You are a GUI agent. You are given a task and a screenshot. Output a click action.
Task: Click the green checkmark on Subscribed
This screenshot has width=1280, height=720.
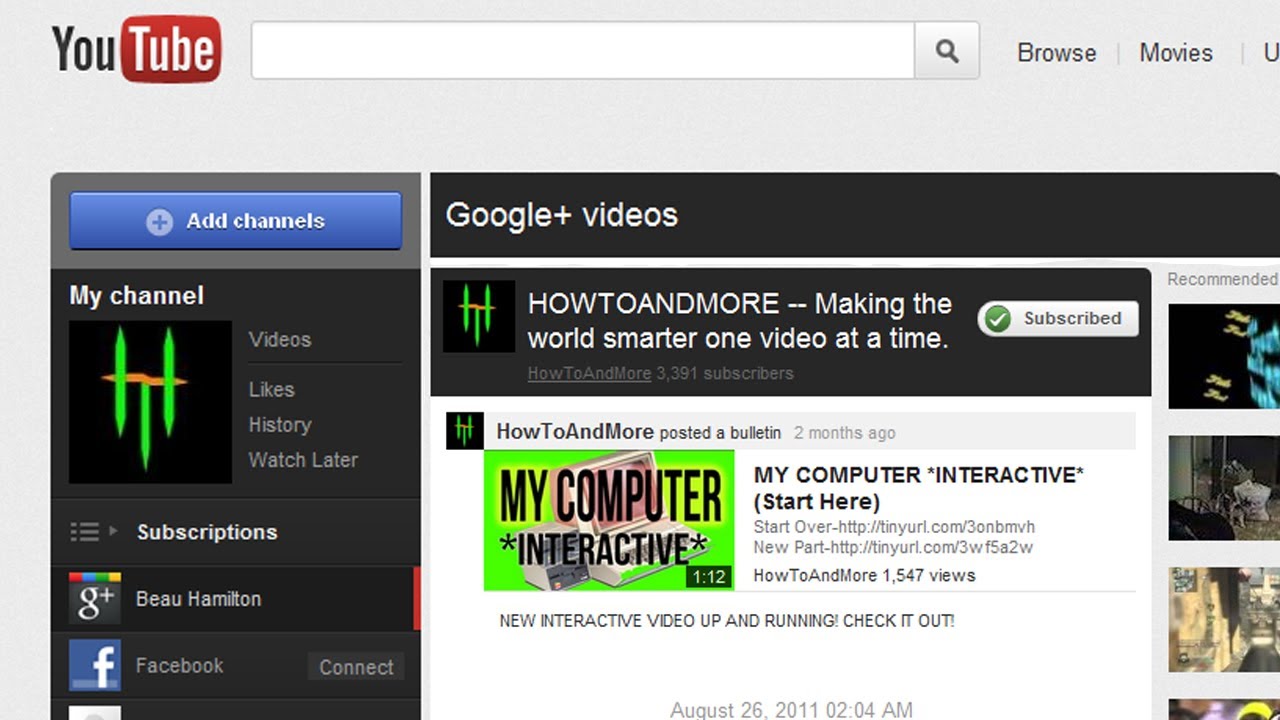(998, 319)
